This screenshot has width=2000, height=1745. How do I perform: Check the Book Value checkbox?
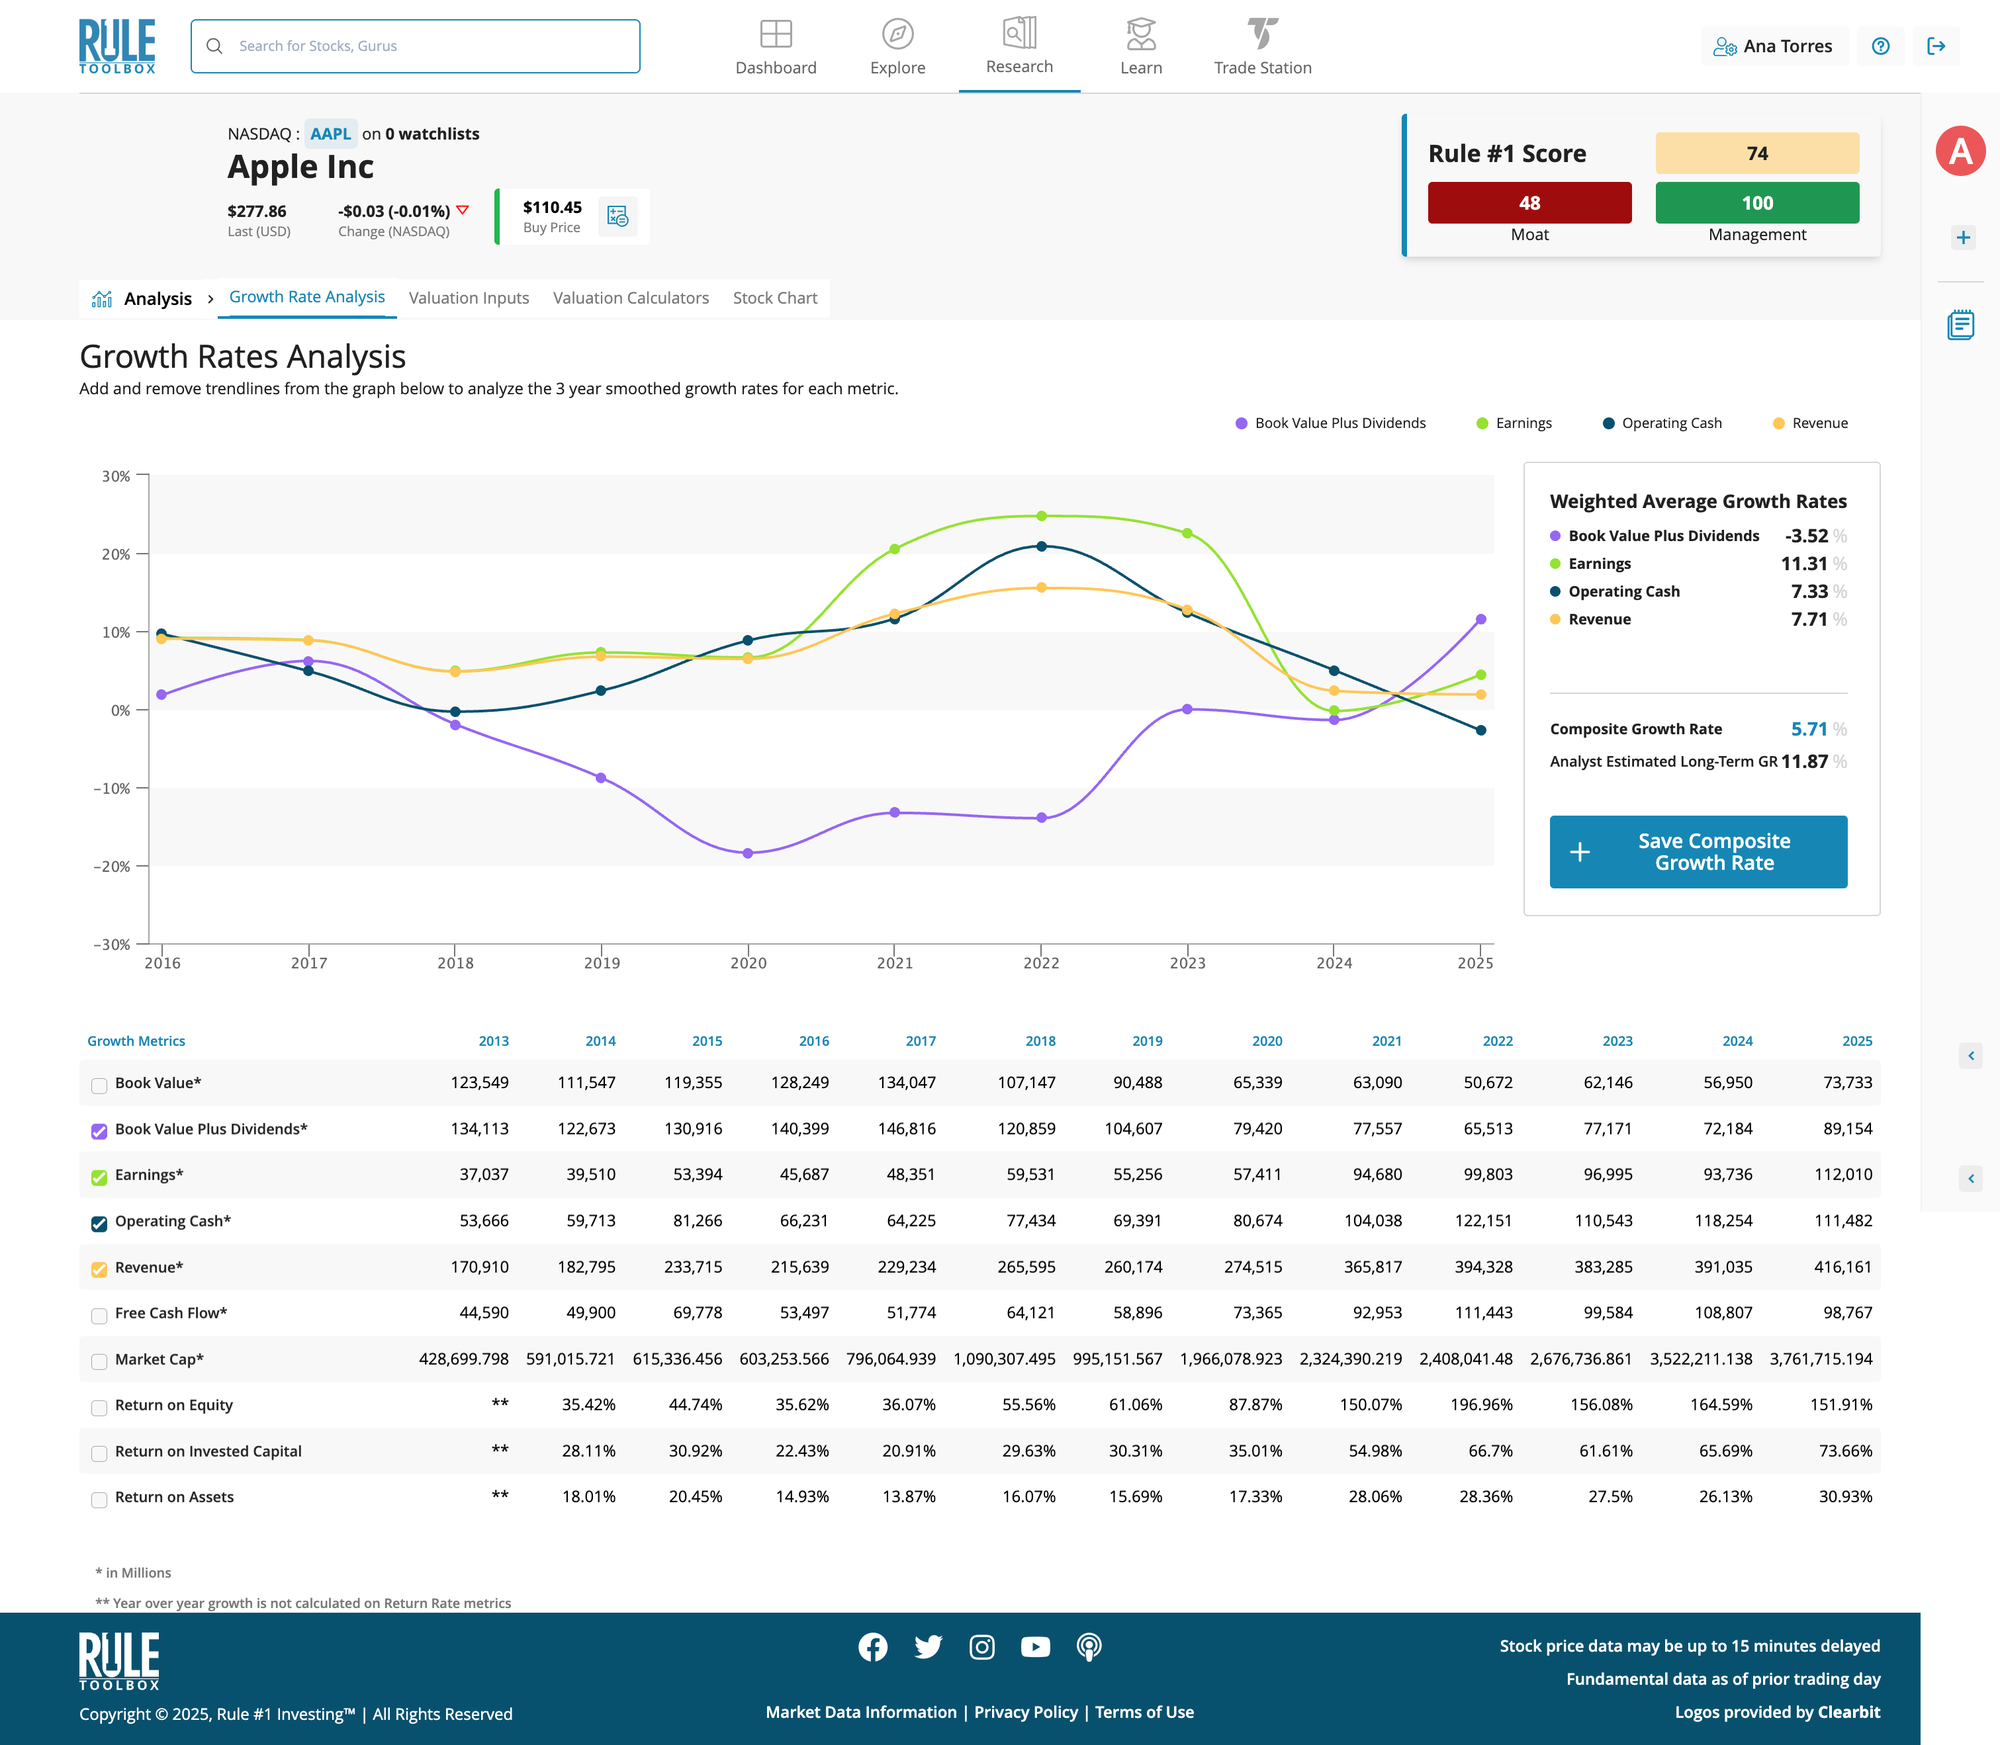click(99, 1085)
